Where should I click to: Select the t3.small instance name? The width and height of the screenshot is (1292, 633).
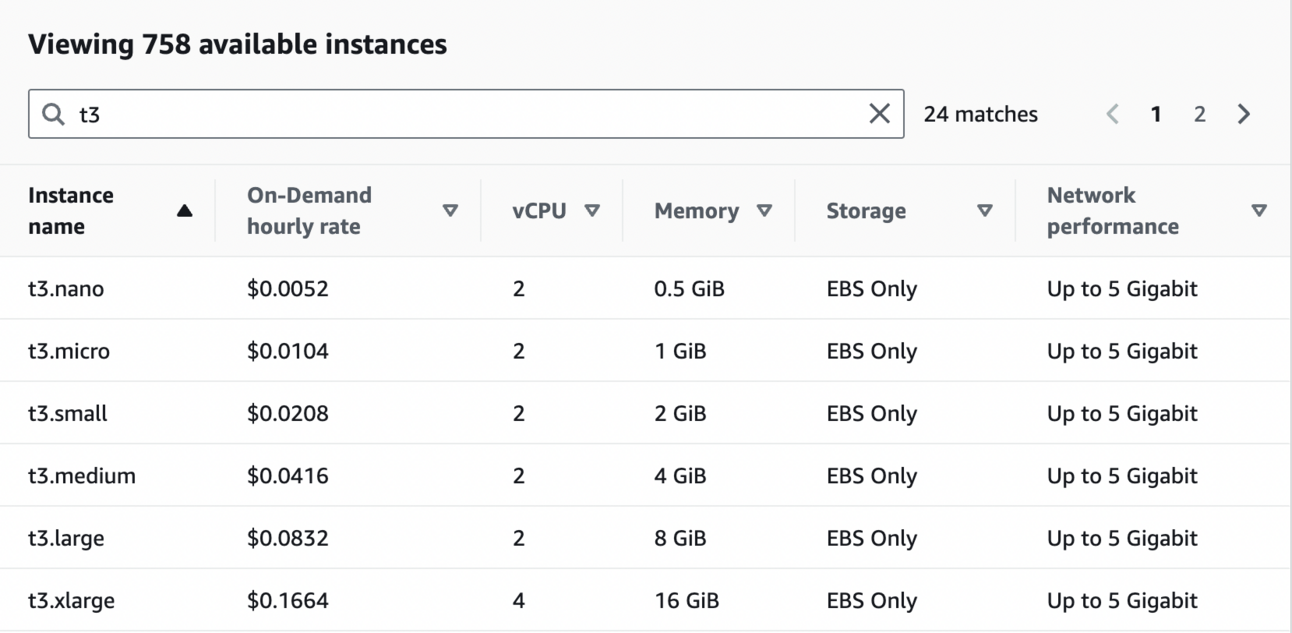point(68,413)
